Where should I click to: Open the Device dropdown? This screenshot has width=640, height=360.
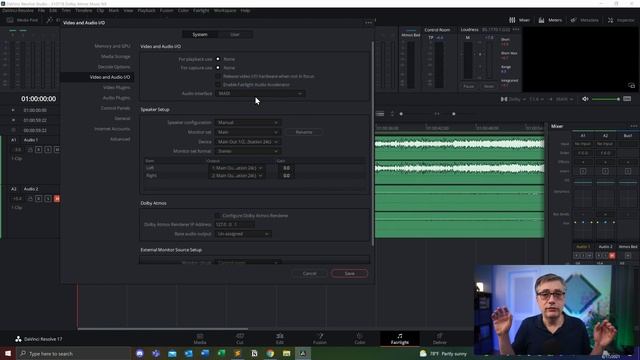click(248, 142)
